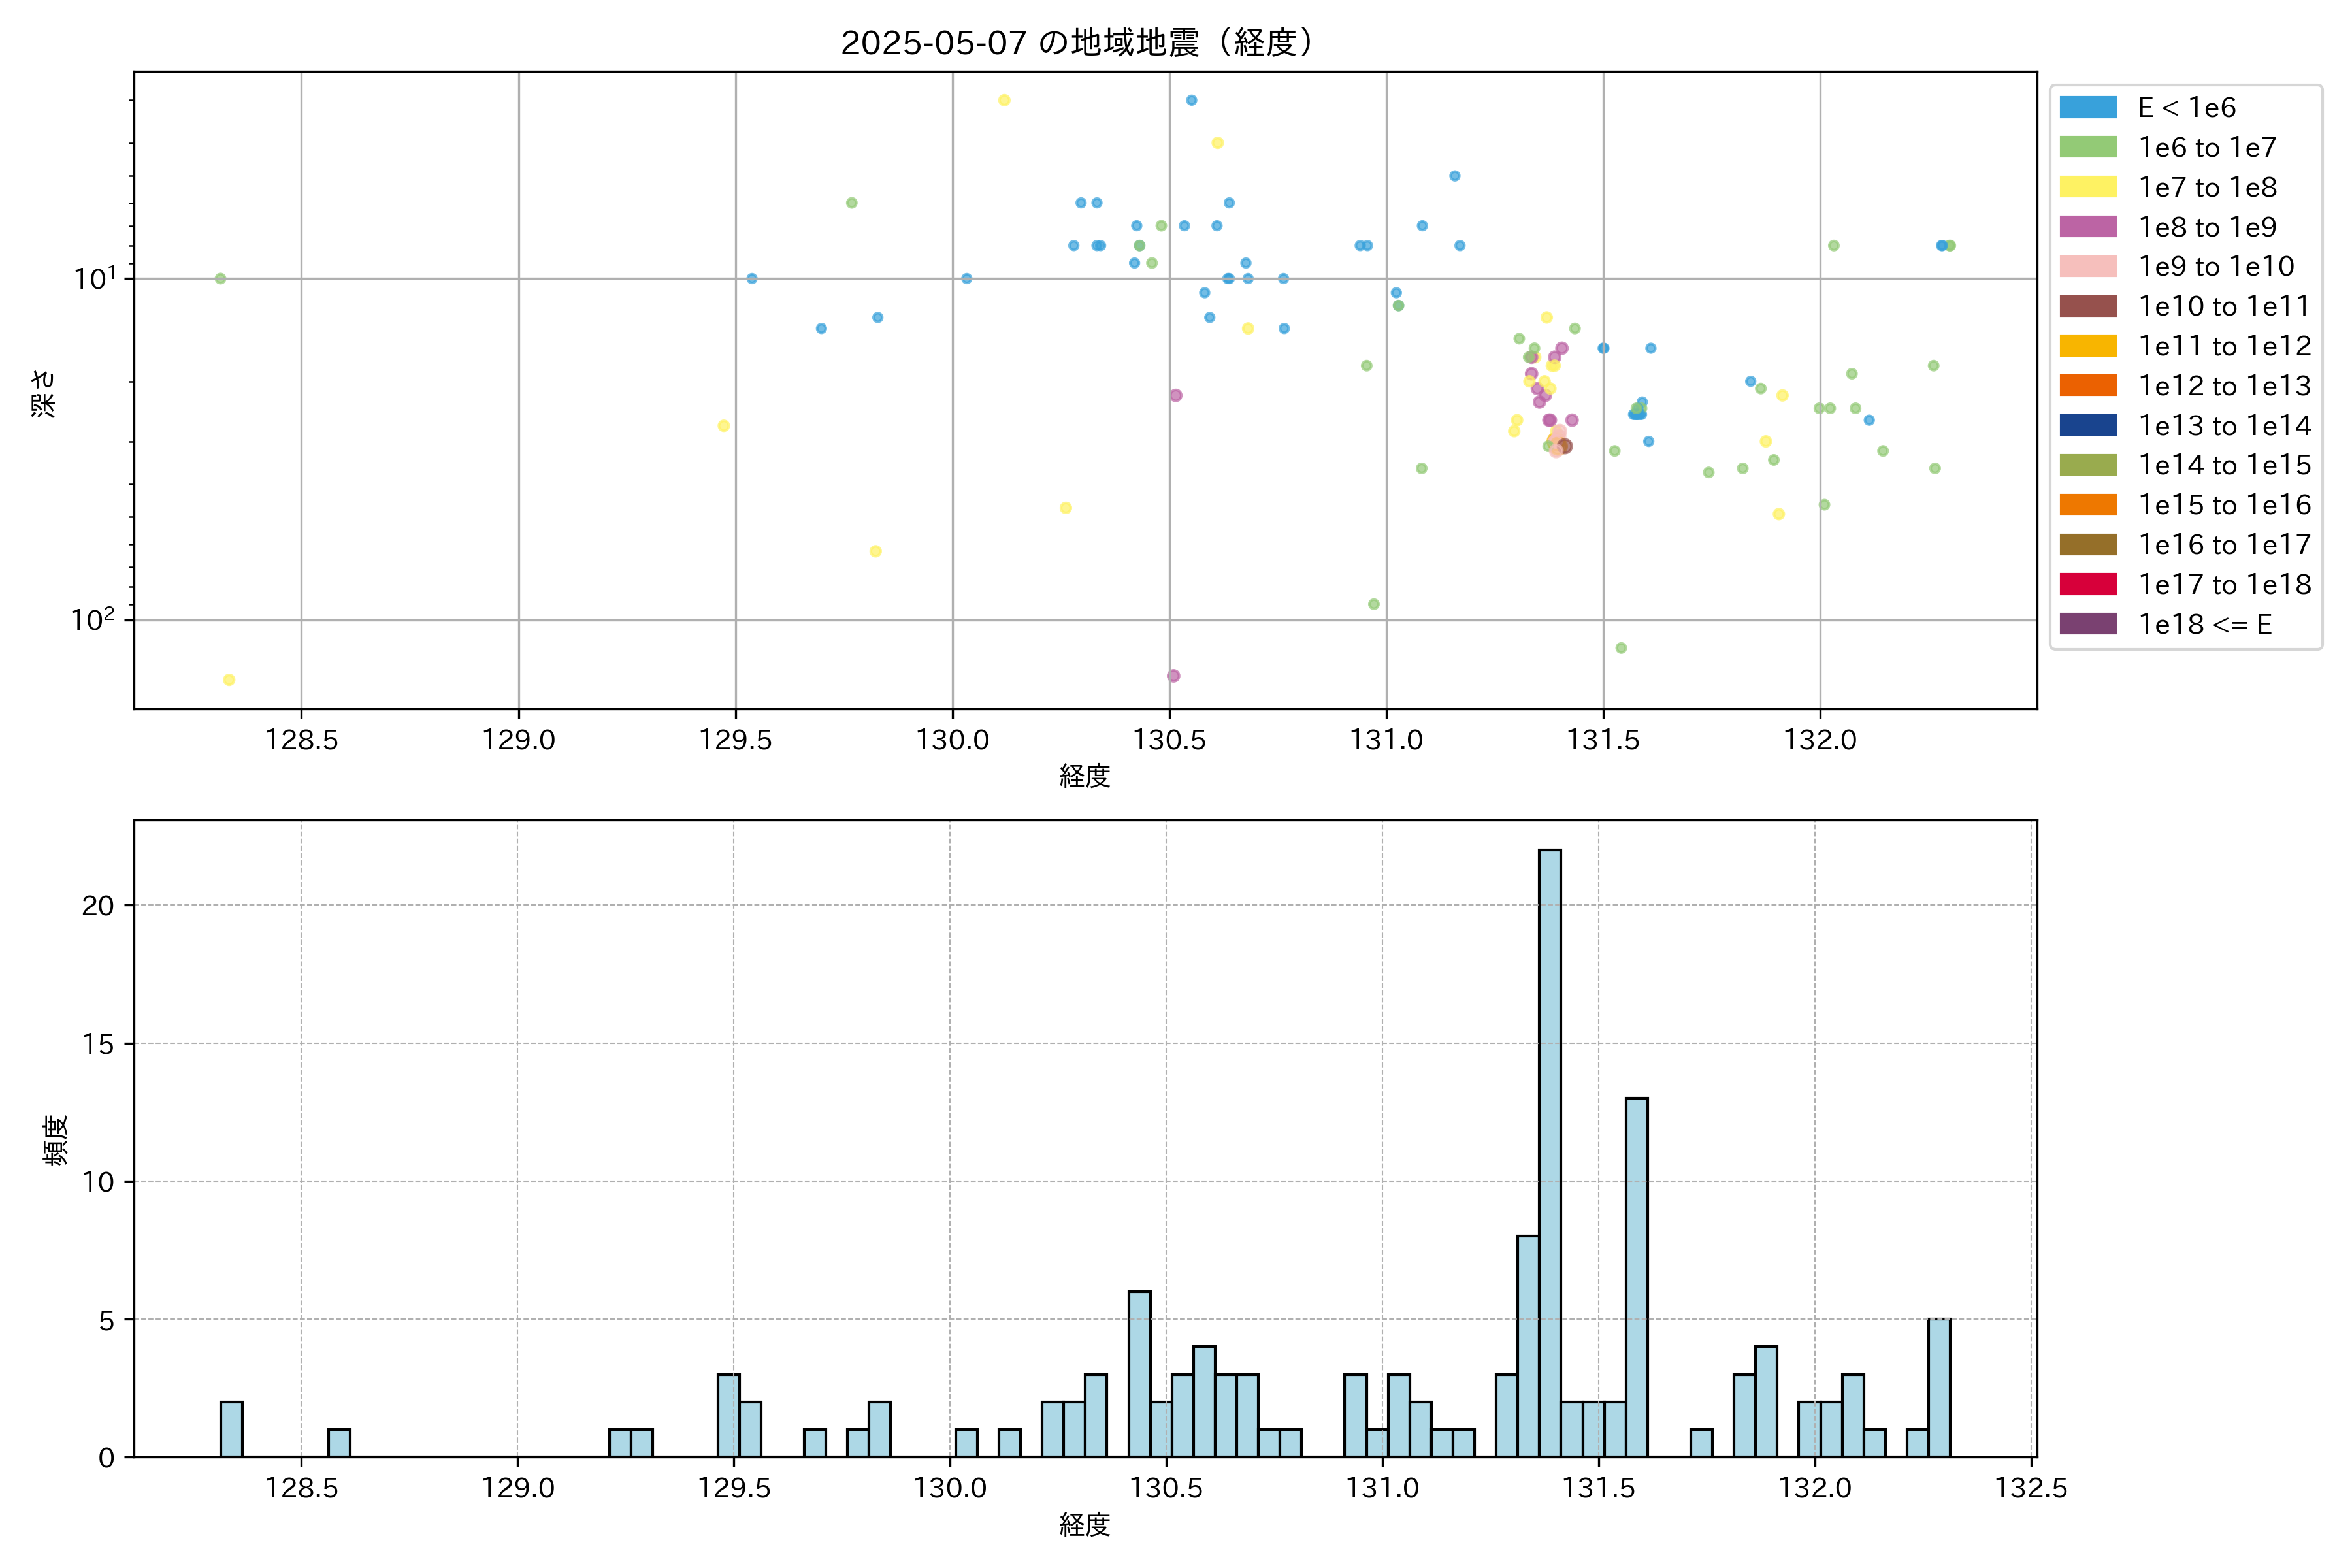Click the 深さ y-axis label
2352x1568 pixels.
(44, 393)
